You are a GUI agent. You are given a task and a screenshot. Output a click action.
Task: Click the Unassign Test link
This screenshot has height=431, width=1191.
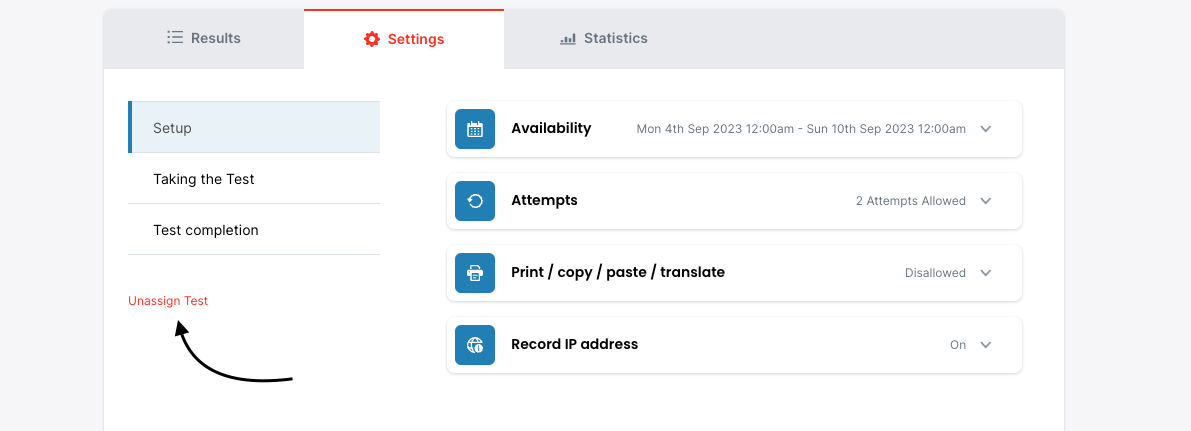pos(168,301)
